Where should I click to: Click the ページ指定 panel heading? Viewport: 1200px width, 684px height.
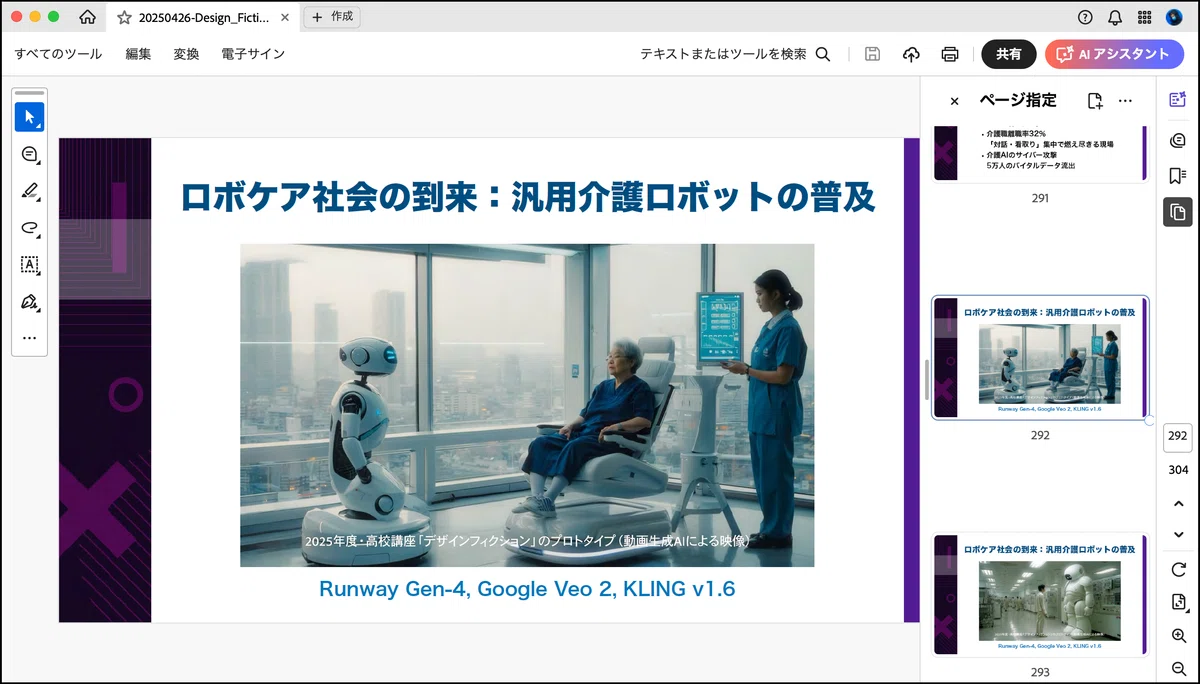click(x=1017, y=101)
